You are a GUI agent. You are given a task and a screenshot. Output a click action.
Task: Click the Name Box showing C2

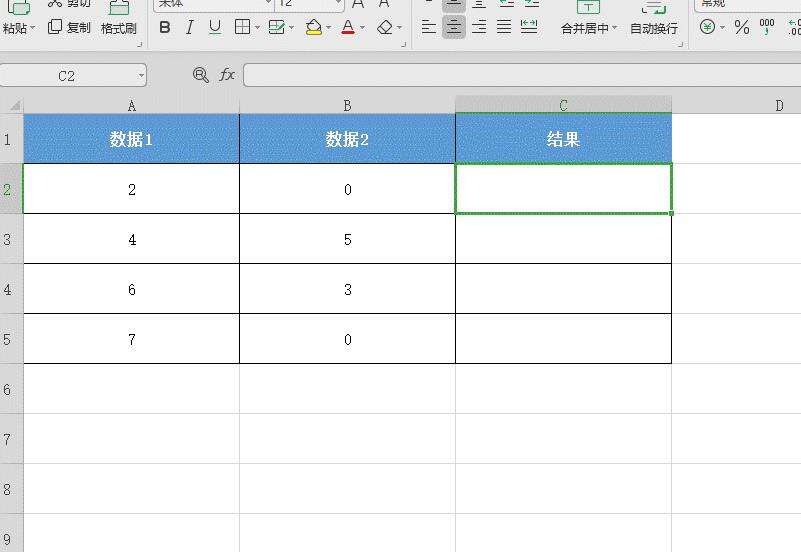67,76
